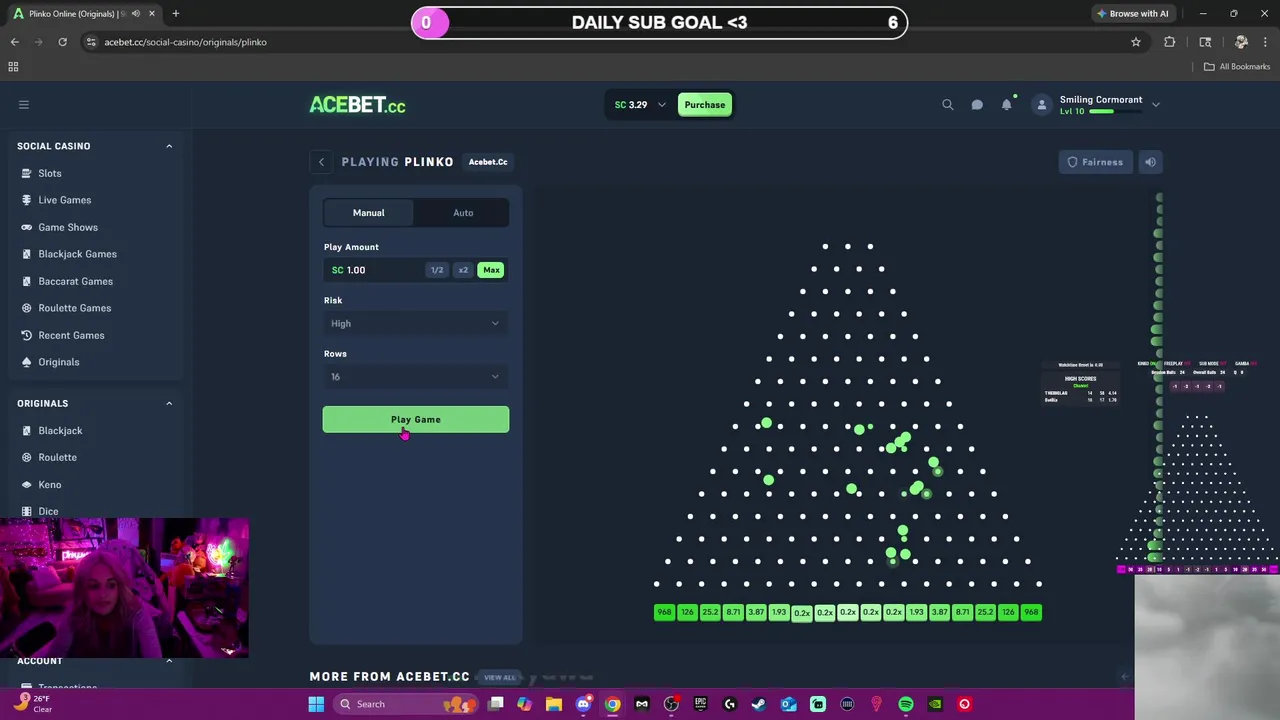Open Keno under Originals
This screenshot has width=1280, height=720.
point(49,484)
